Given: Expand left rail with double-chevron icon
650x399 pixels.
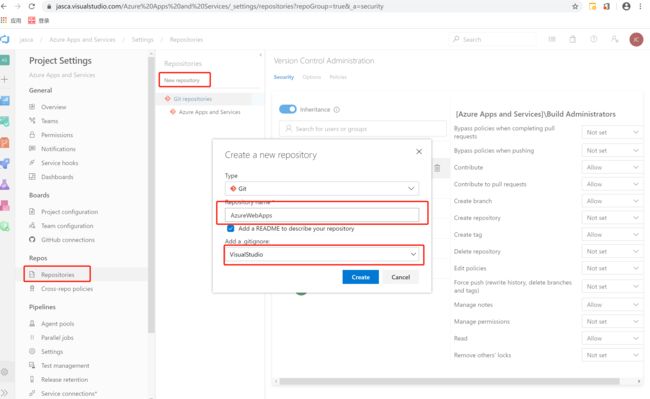Looking at the screenshot, I should (x=4, y=392).
